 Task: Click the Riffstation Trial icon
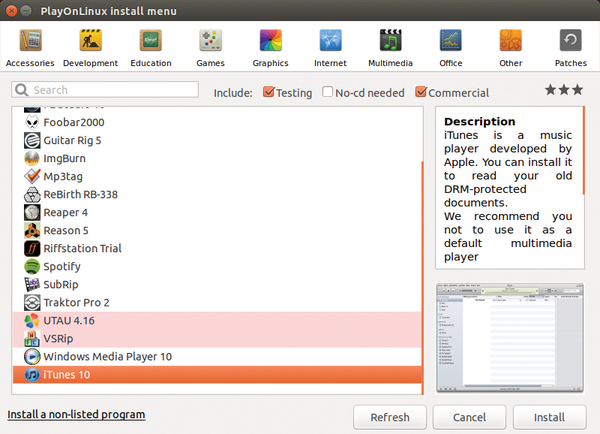pos(32,248)
